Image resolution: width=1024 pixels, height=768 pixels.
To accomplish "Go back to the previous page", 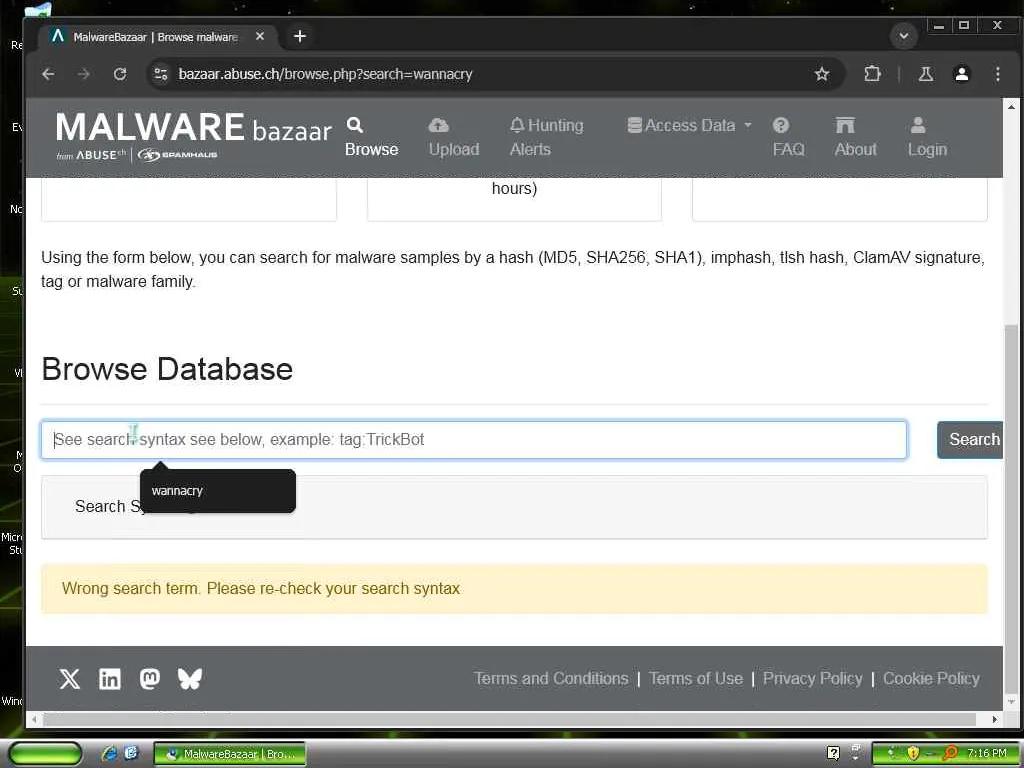I will click(48, 74).
